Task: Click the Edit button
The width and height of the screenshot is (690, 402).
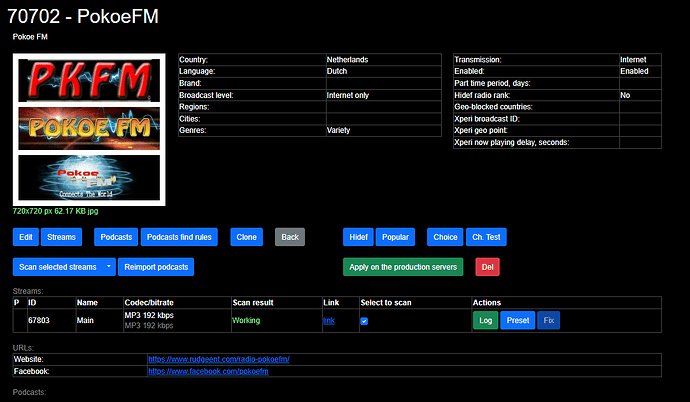Action: tap(26, 237)
